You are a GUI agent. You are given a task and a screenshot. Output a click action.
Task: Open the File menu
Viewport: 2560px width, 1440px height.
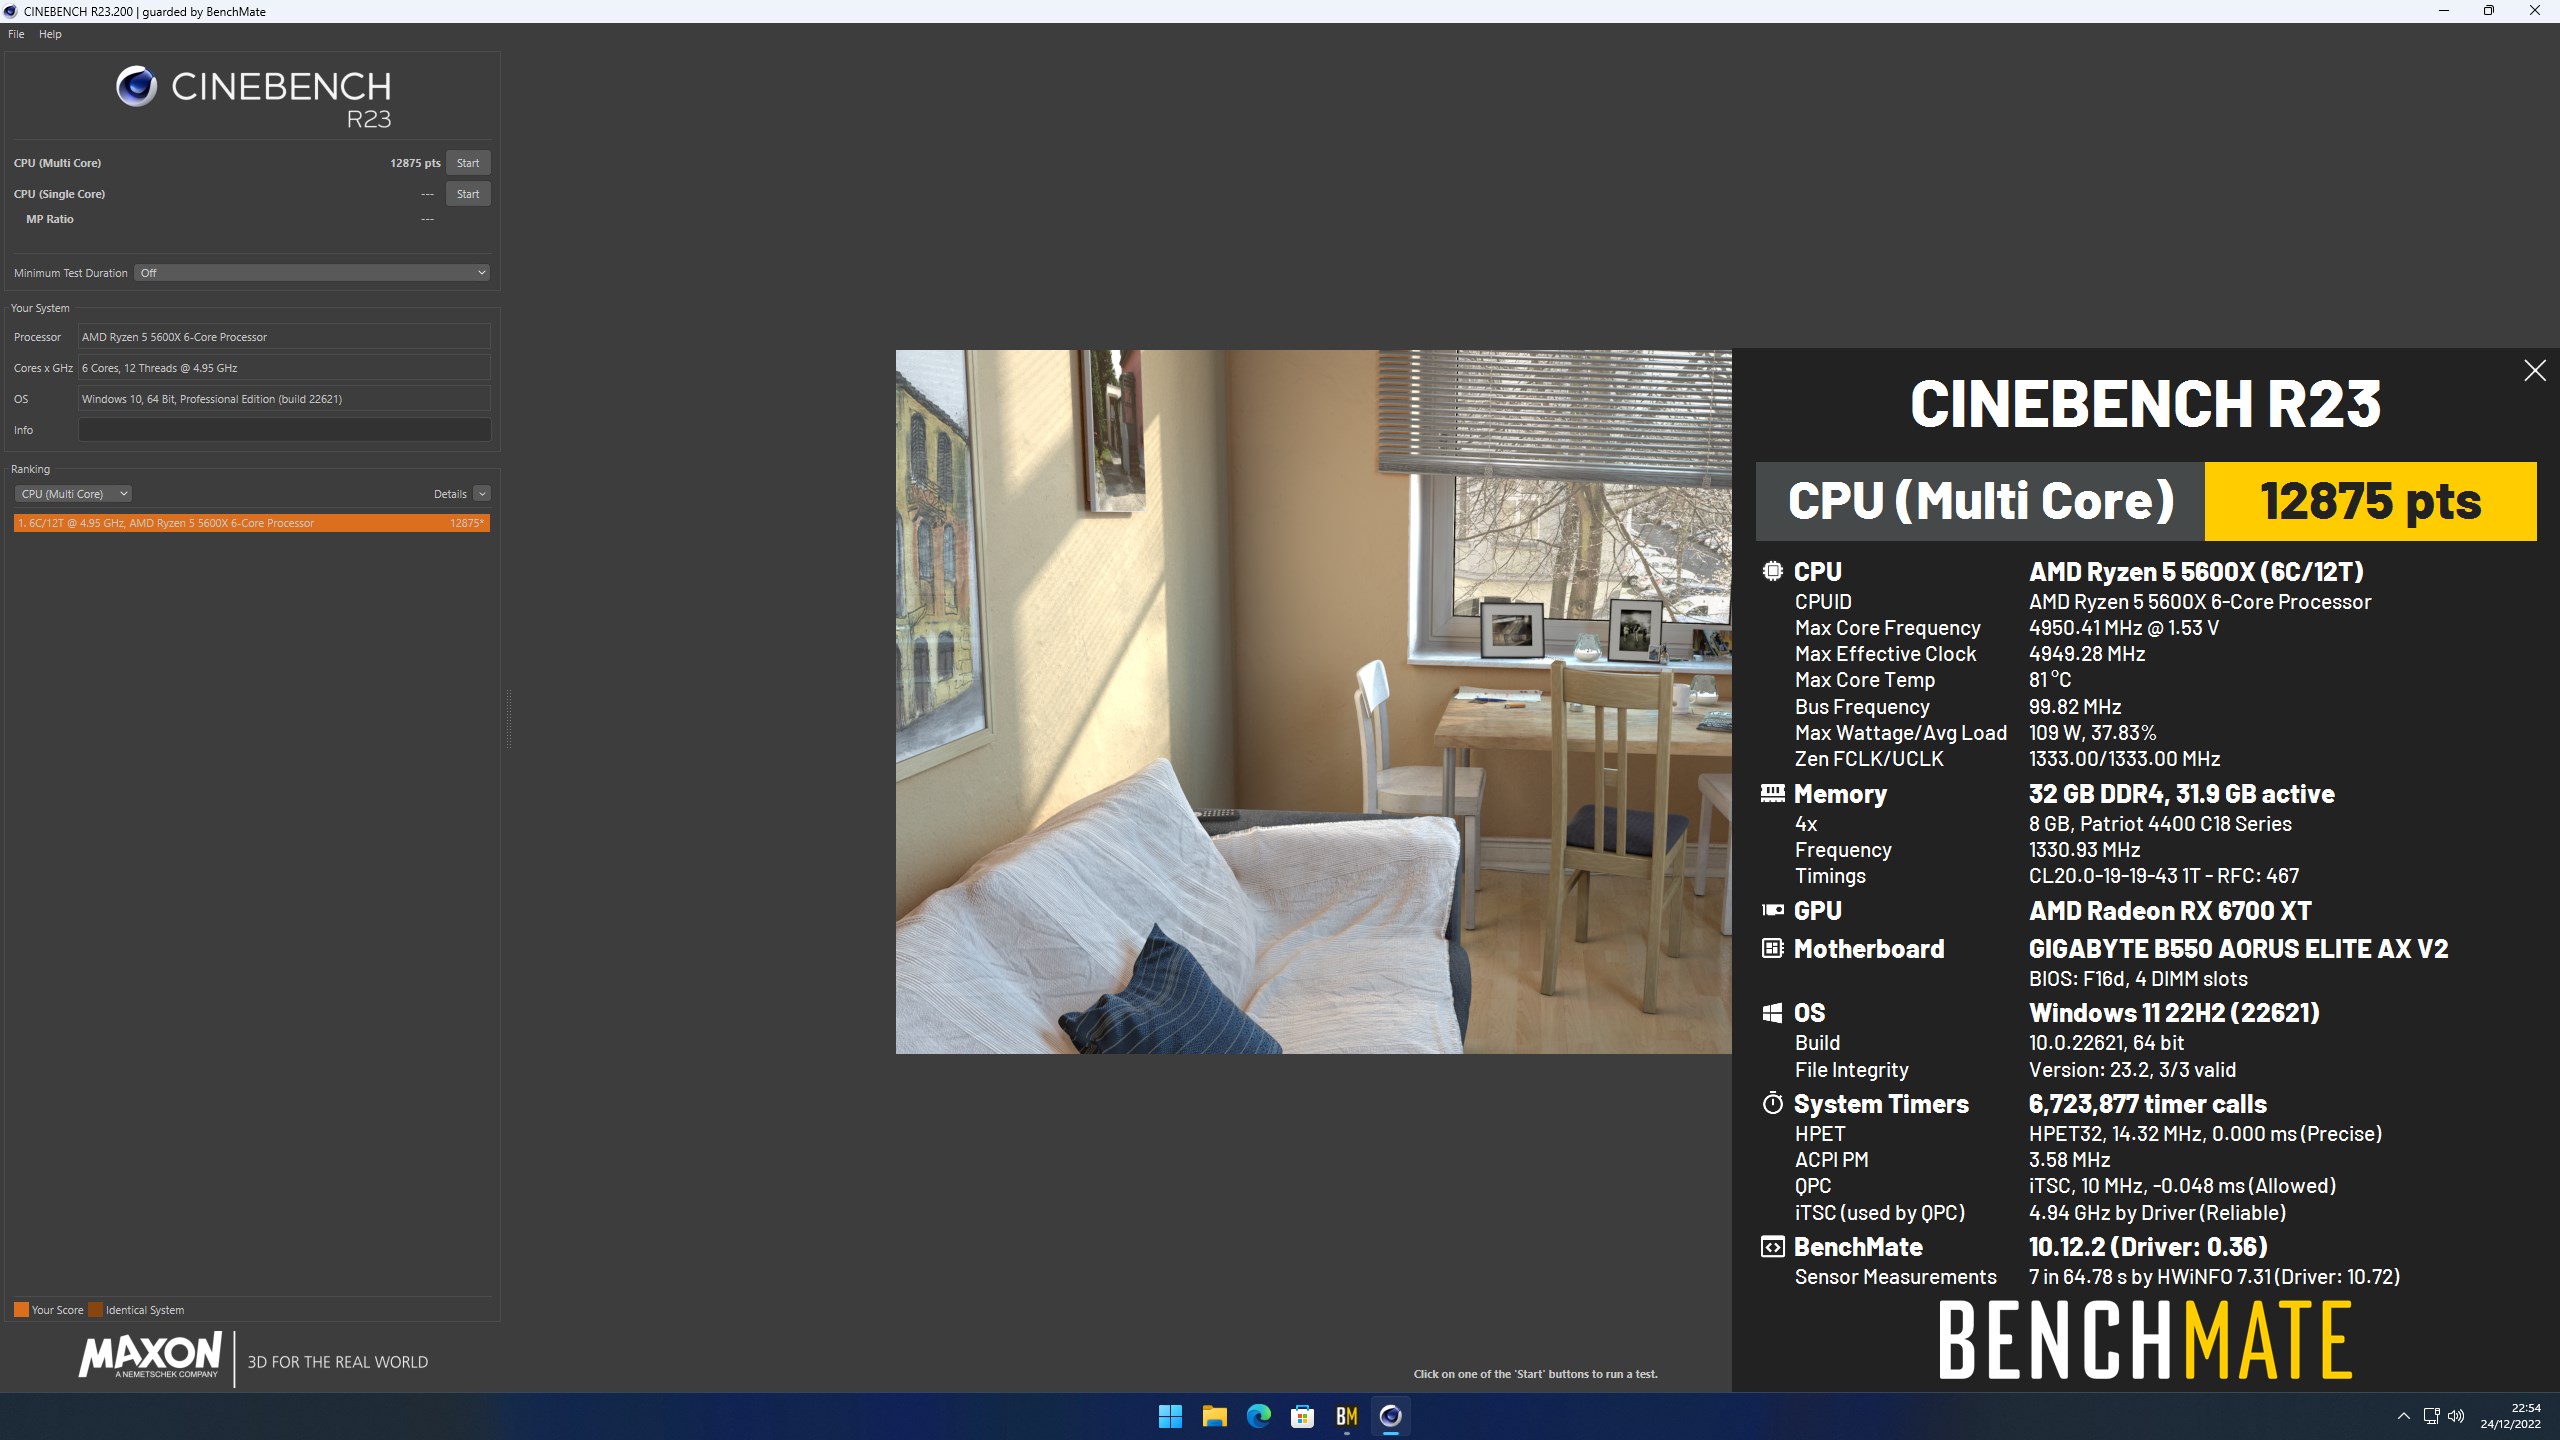click(x=16, y=34)
